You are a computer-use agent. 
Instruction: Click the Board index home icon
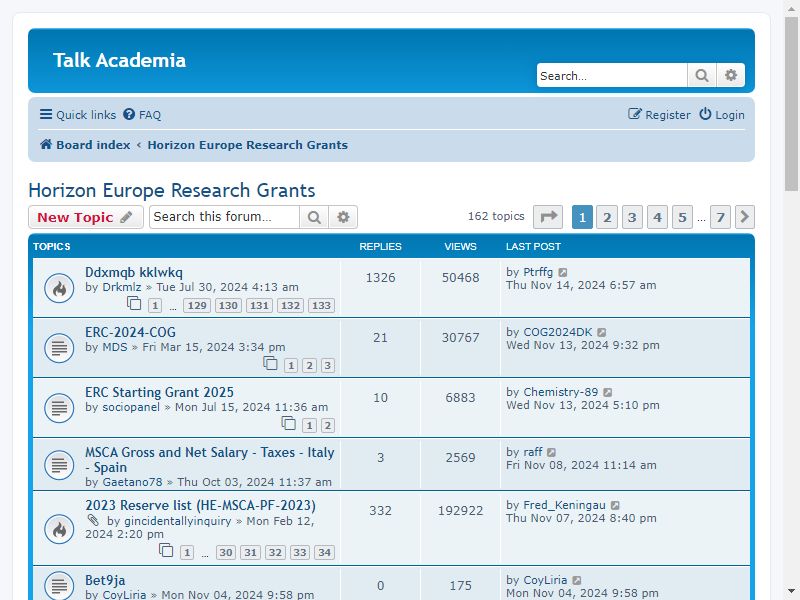46,144
